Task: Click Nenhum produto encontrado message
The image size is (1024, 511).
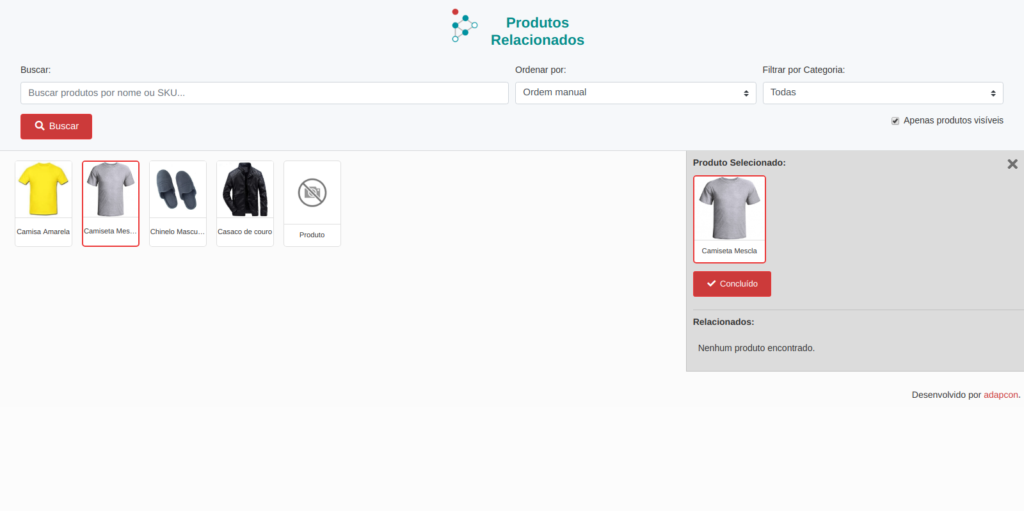Action: (x=756, y=348)
